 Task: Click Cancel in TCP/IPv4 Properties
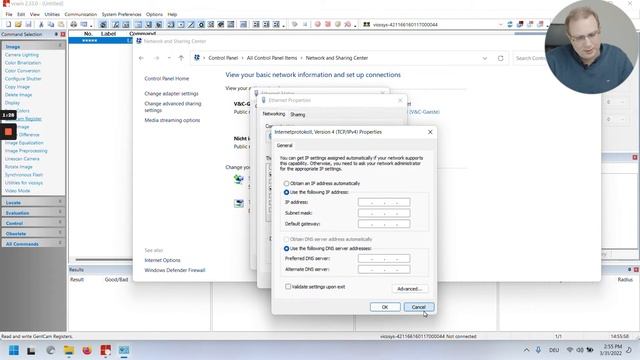[419, 307]
